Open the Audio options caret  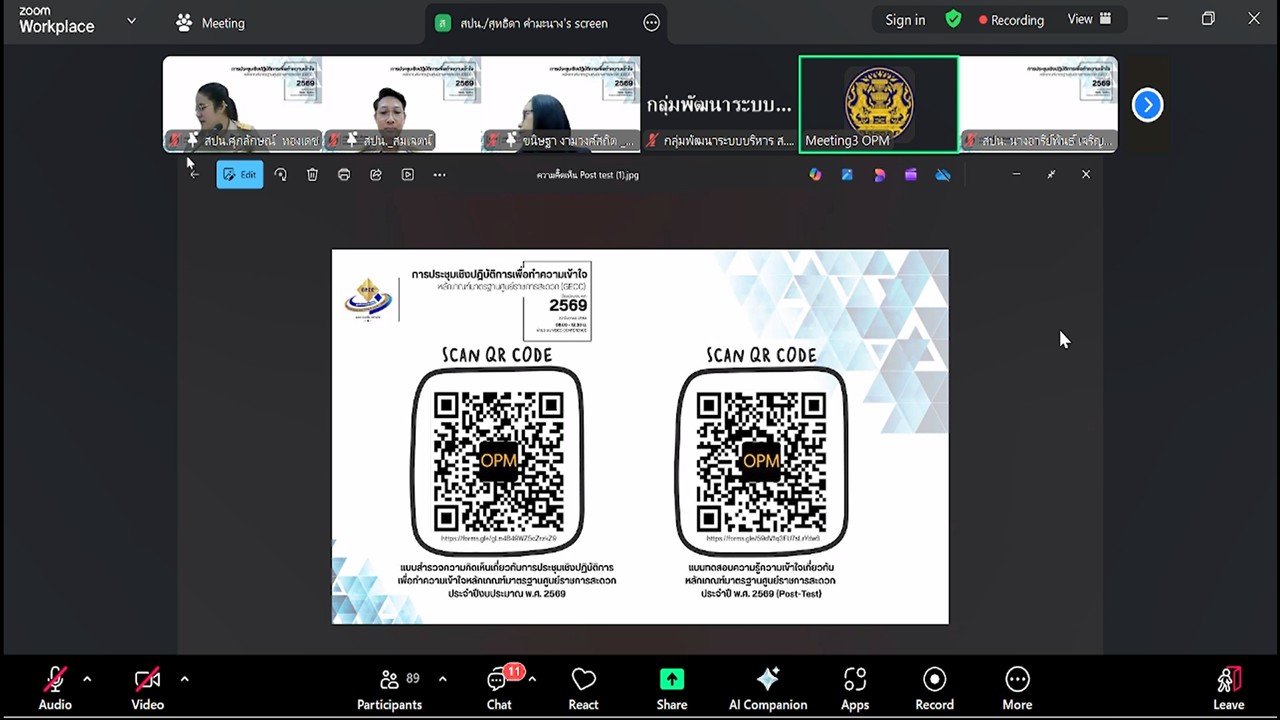click(87, 679)
